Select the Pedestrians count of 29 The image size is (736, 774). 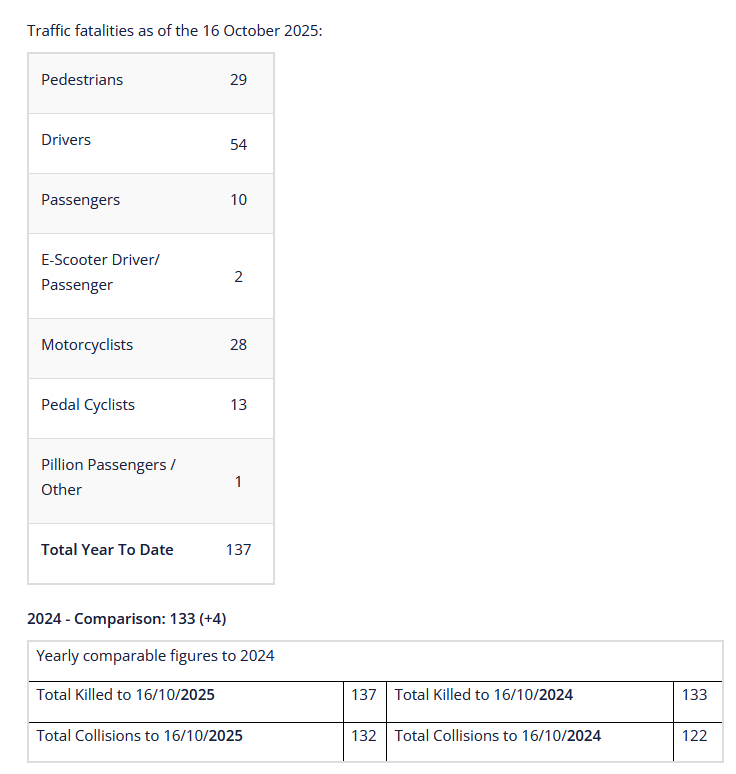coord(238,80)
